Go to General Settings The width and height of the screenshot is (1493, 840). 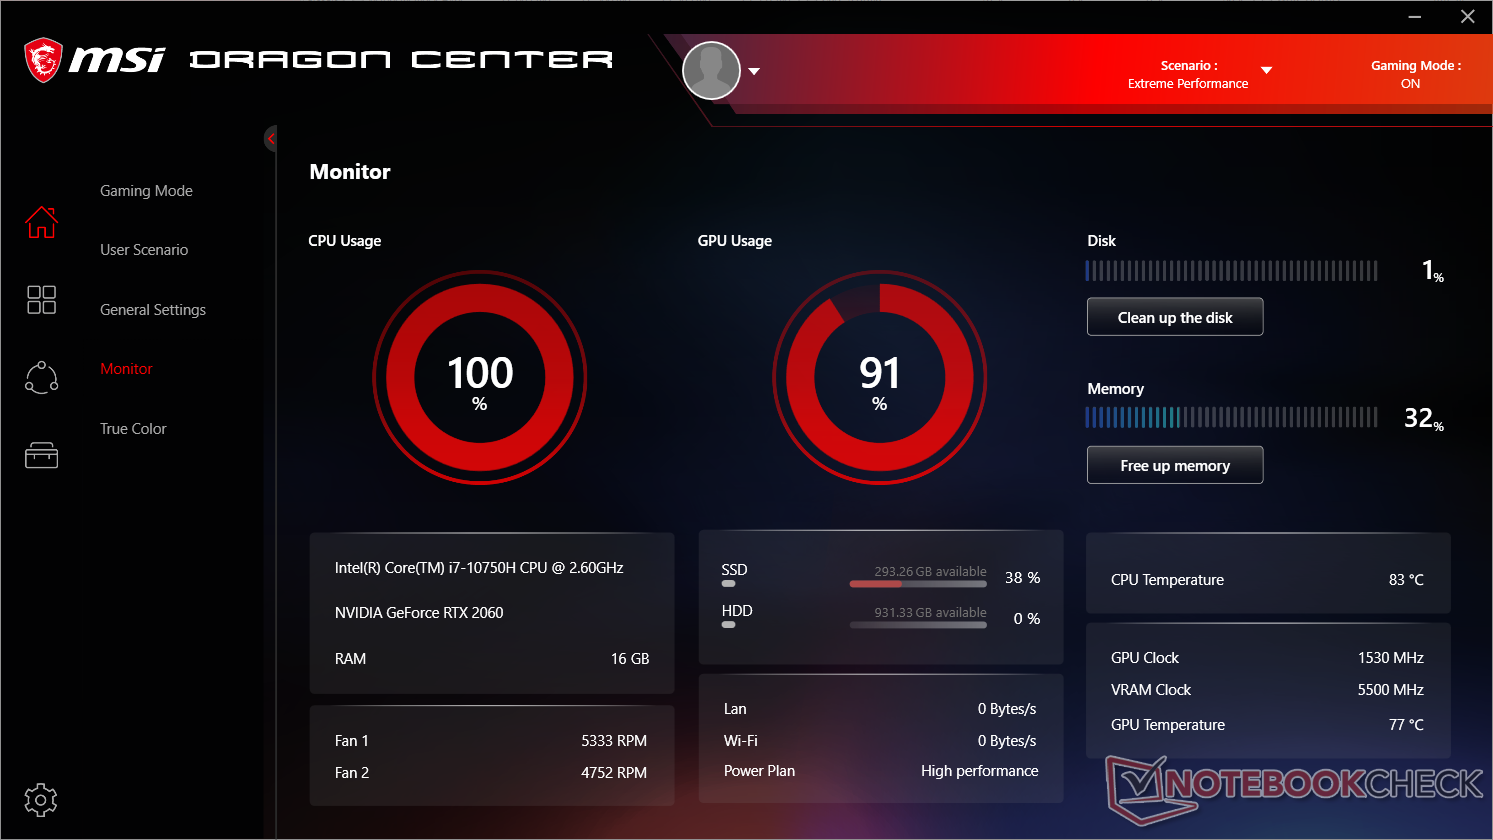click(x=153, y=310)
